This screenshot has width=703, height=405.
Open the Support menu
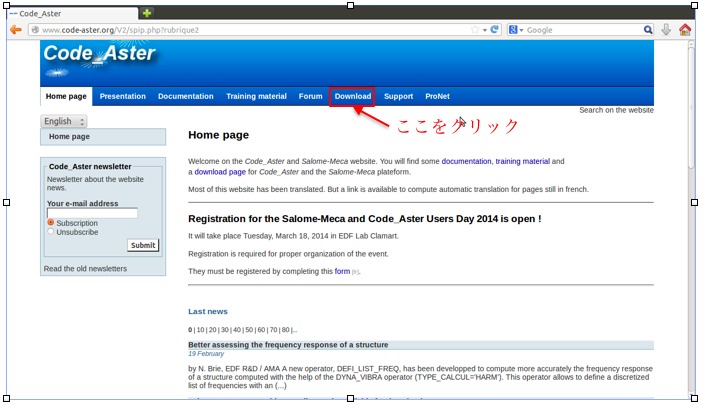[399, 96]
